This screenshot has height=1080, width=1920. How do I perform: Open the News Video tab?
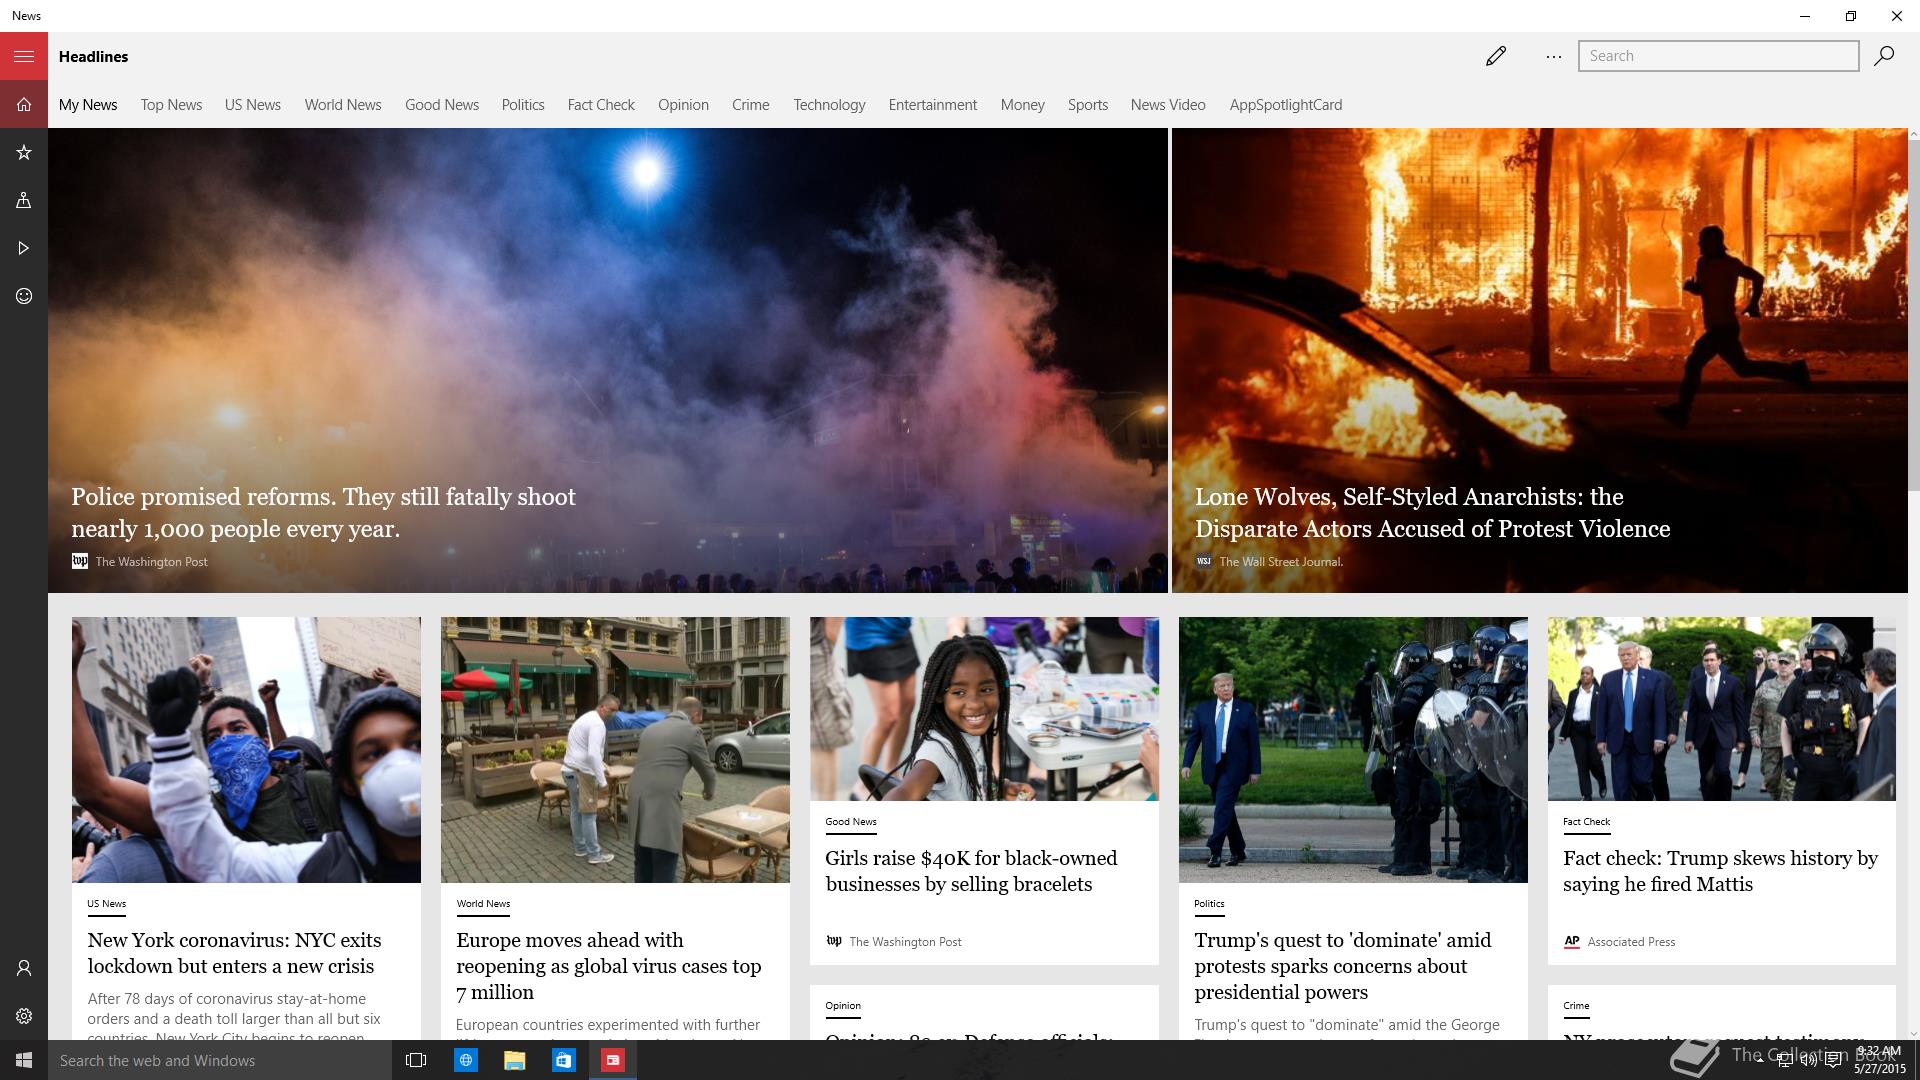(1168, 104)
